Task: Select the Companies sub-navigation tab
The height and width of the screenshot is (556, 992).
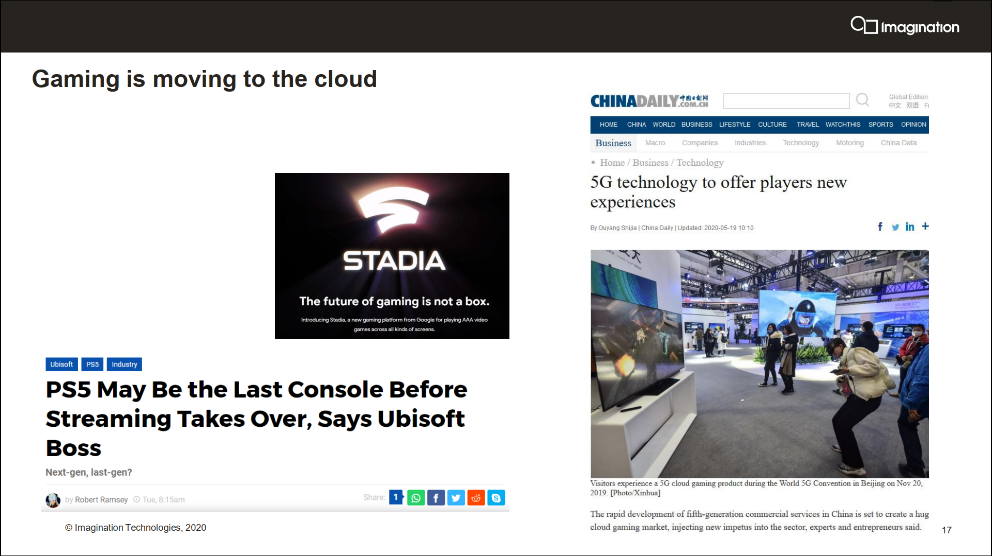Action: click(700, 143)
